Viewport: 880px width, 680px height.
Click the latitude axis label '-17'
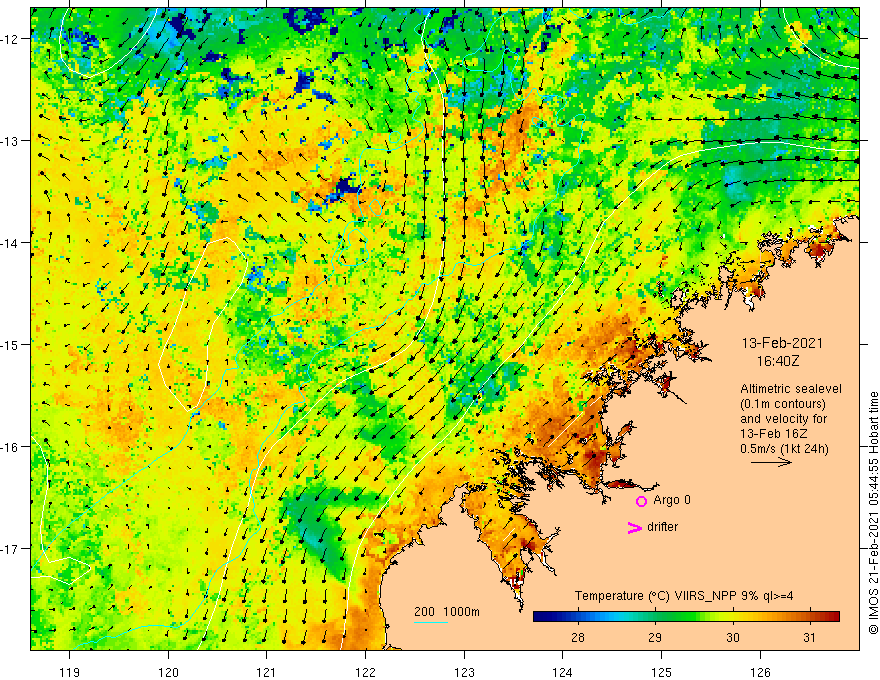click(x=10, y=549)
